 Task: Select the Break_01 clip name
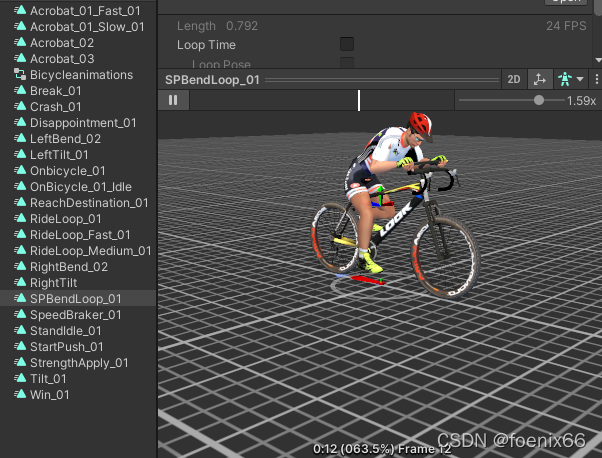56,91
